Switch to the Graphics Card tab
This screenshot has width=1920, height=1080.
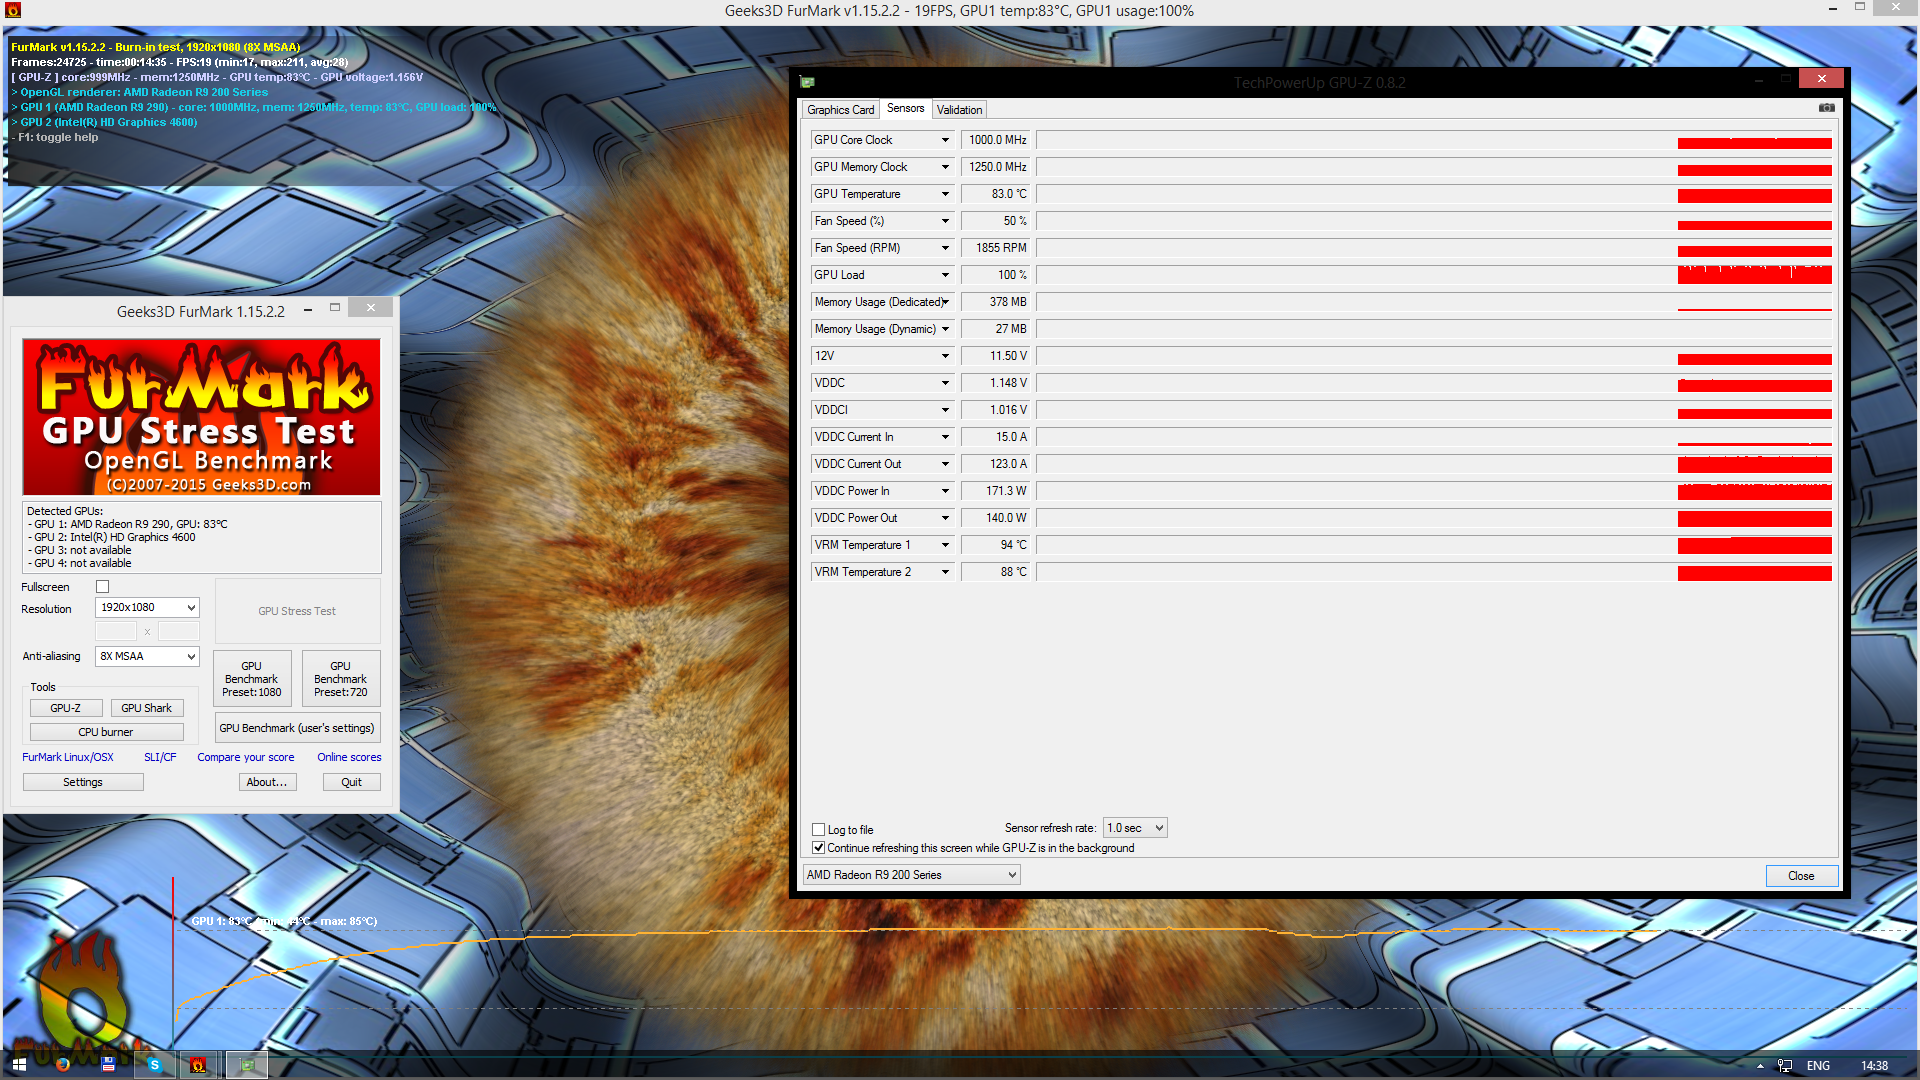[840, 110]
